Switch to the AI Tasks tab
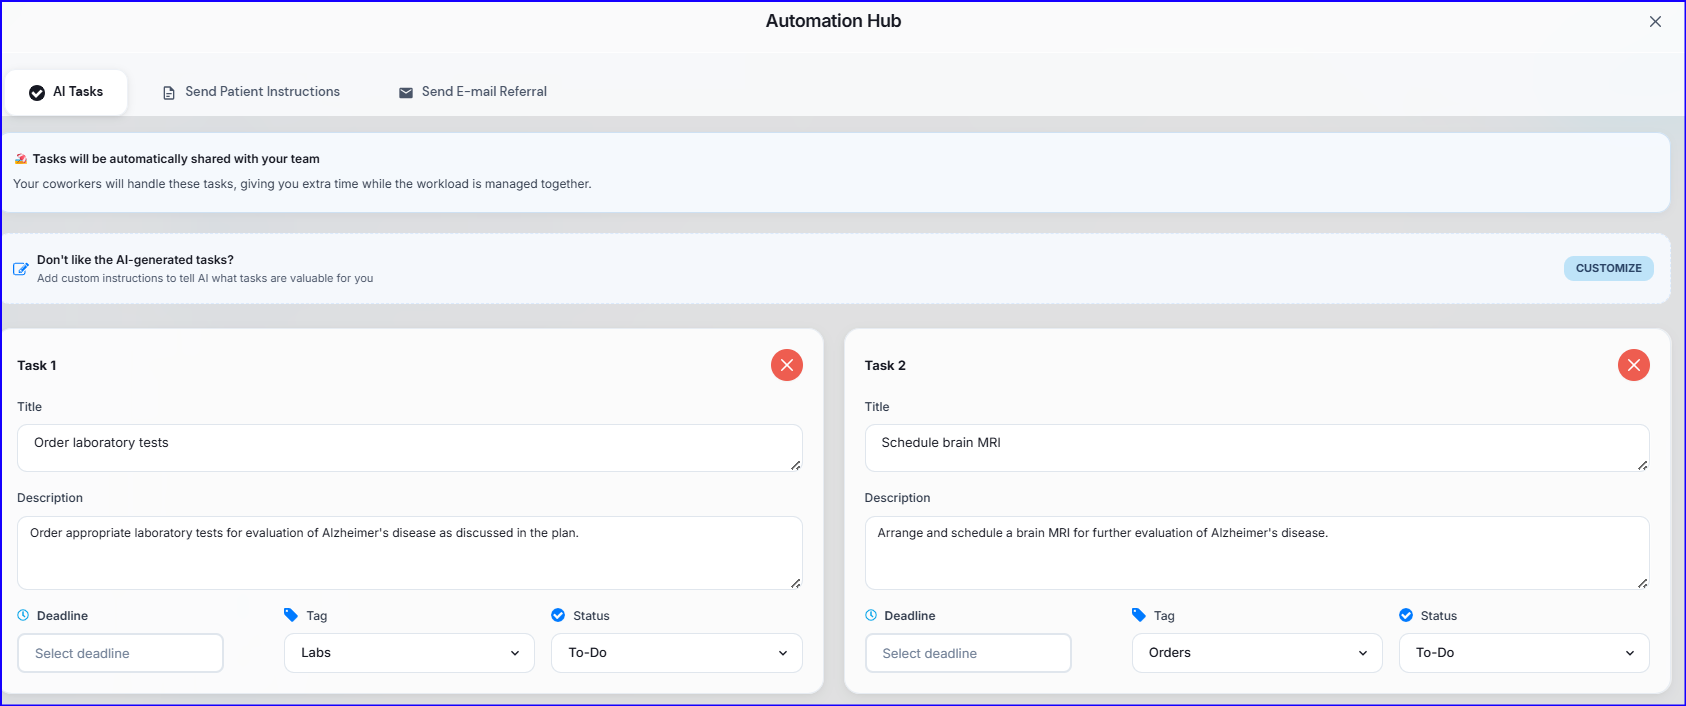This screenshot has height=706, width=1686. click(x=66, y=92)
